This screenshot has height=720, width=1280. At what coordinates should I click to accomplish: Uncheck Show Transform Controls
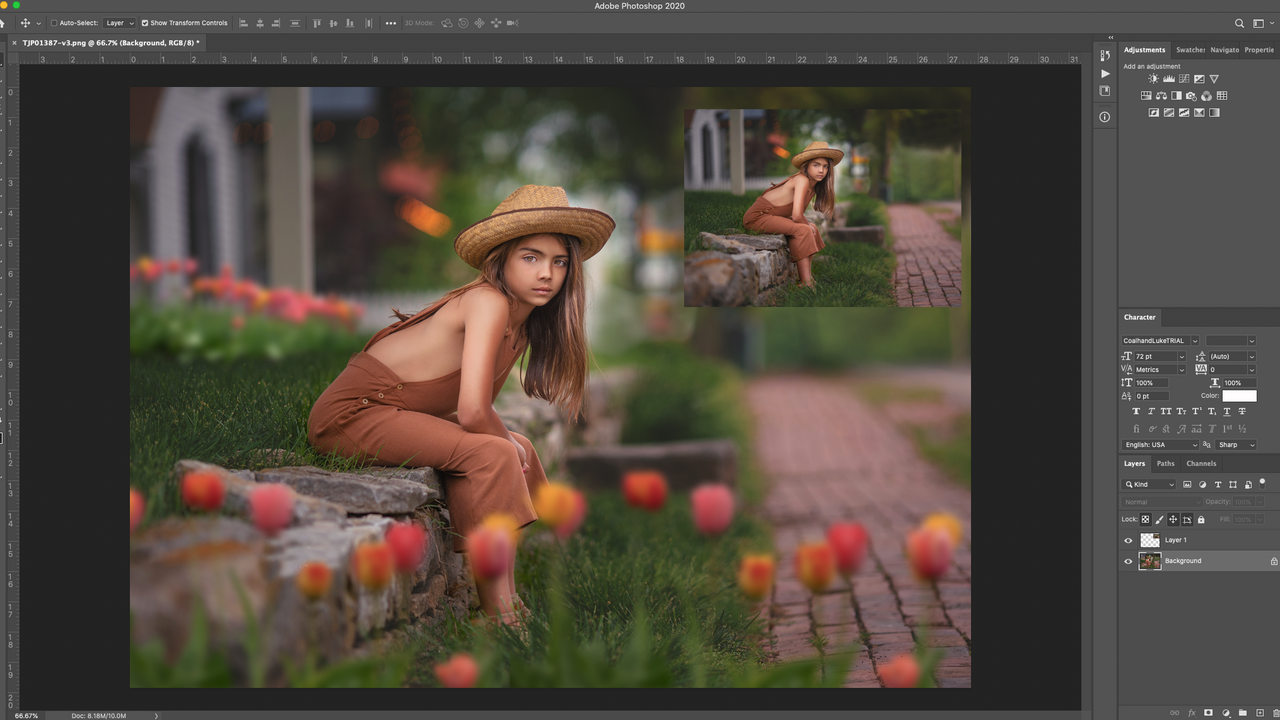(145, 23)
